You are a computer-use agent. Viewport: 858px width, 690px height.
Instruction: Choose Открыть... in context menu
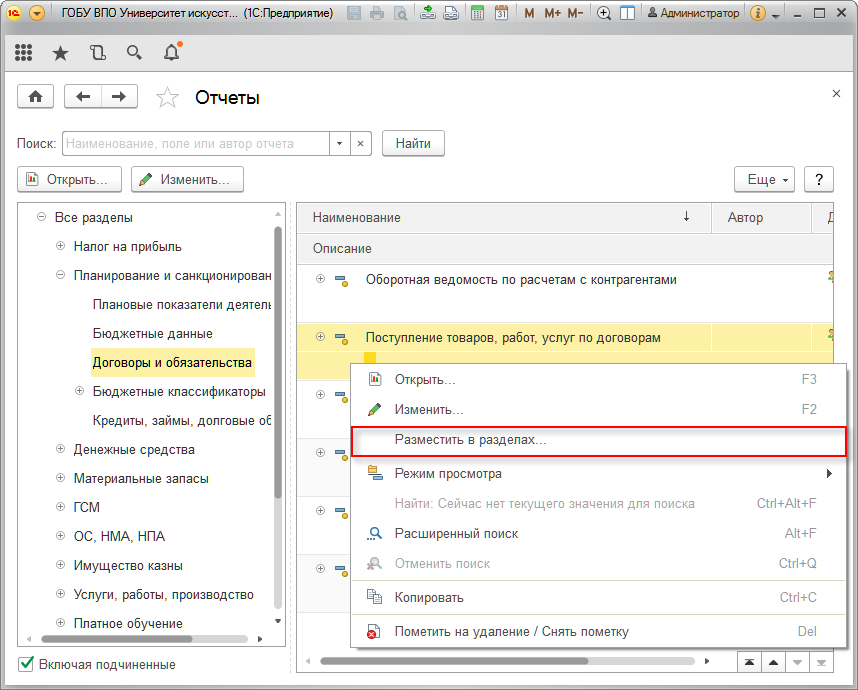599,379
